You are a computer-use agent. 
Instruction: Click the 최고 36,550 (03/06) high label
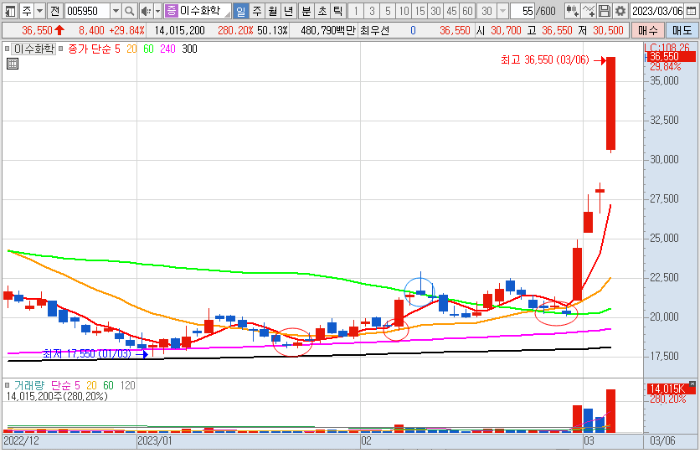click(x=545, y=60)
